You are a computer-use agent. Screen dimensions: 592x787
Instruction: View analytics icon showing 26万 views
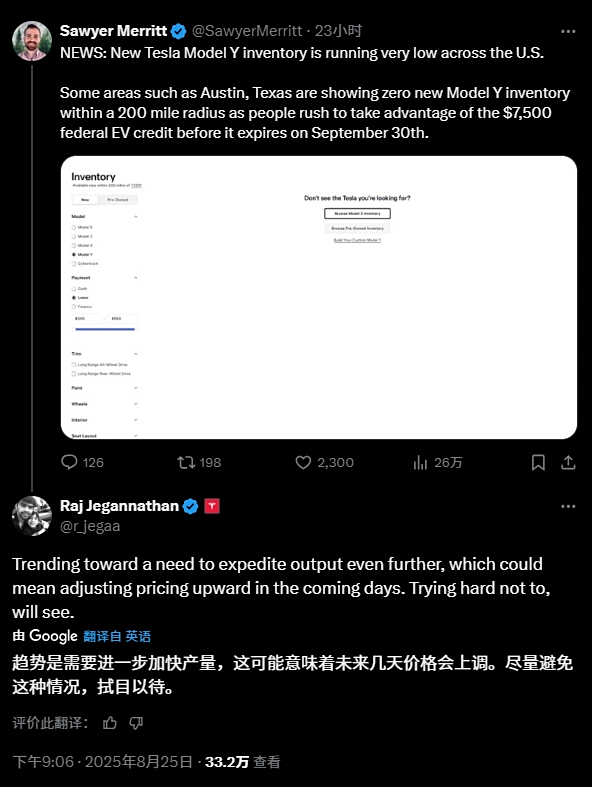click(420, 462)
